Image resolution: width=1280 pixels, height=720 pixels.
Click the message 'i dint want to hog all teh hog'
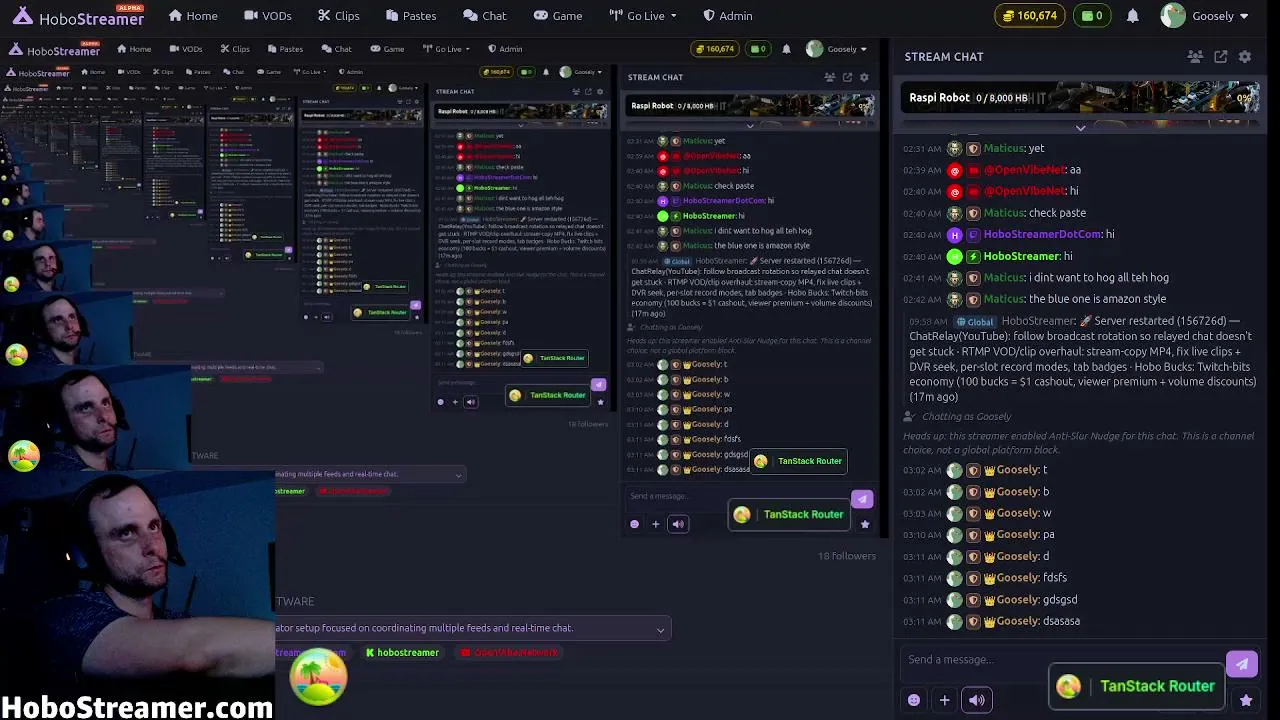[x=1099, y=278]
